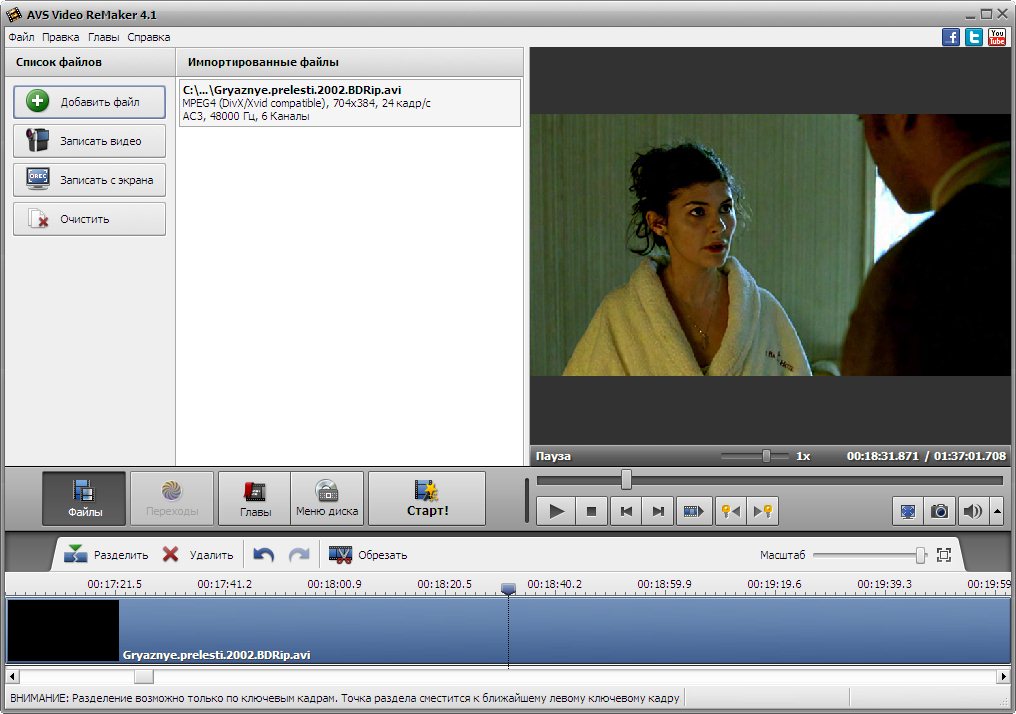Click the Импортированные файлы header
Viewport: 1016px width, 714px height.
tap(263, 62)
